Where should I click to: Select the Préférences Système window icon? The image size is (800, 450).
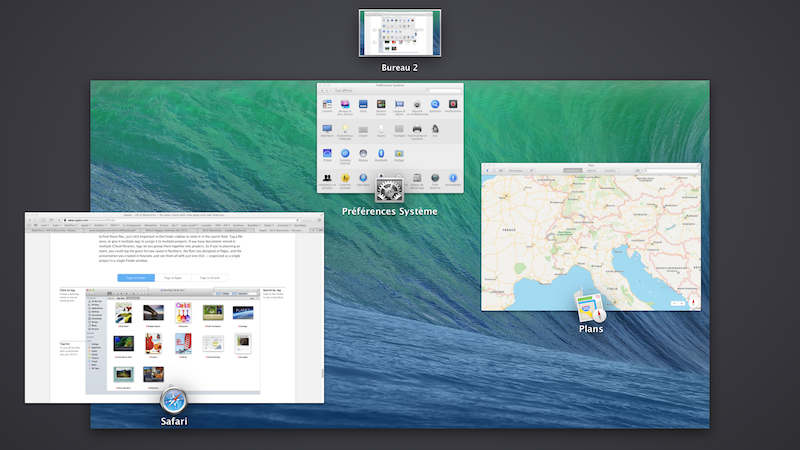(389, 190)
